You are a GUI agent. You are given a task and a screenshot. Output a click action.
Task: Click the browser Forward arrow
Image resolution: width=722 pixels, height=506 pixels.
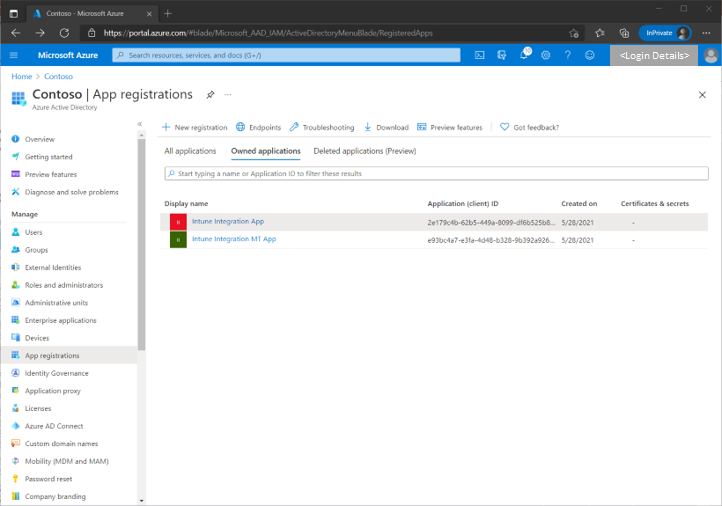click(x=40, y=33)
